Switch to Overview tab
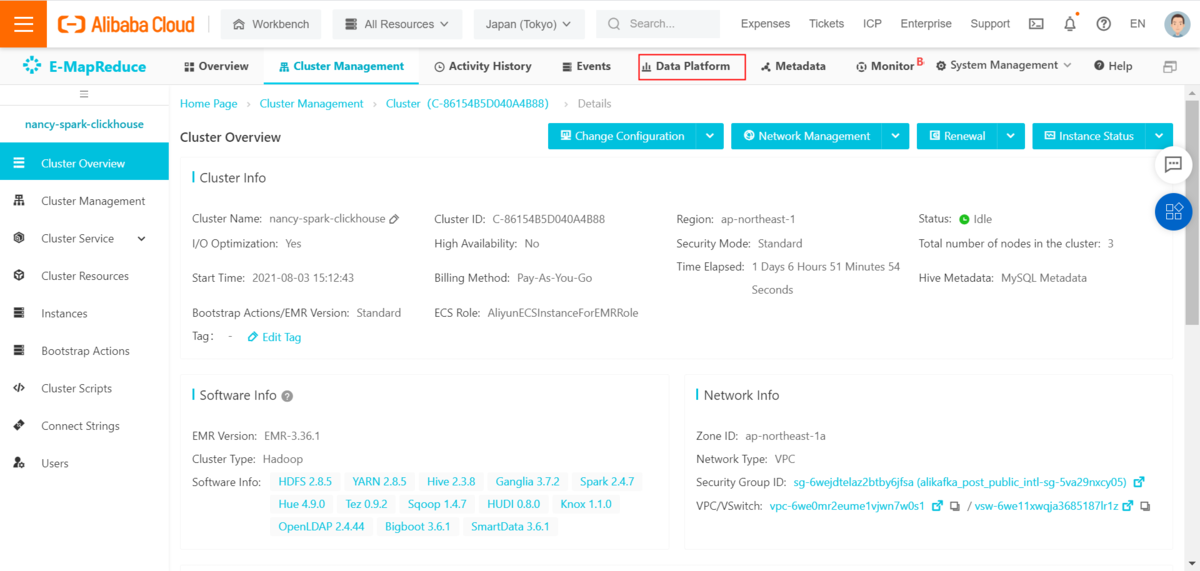1200x571 pixels. coord(216,67)
